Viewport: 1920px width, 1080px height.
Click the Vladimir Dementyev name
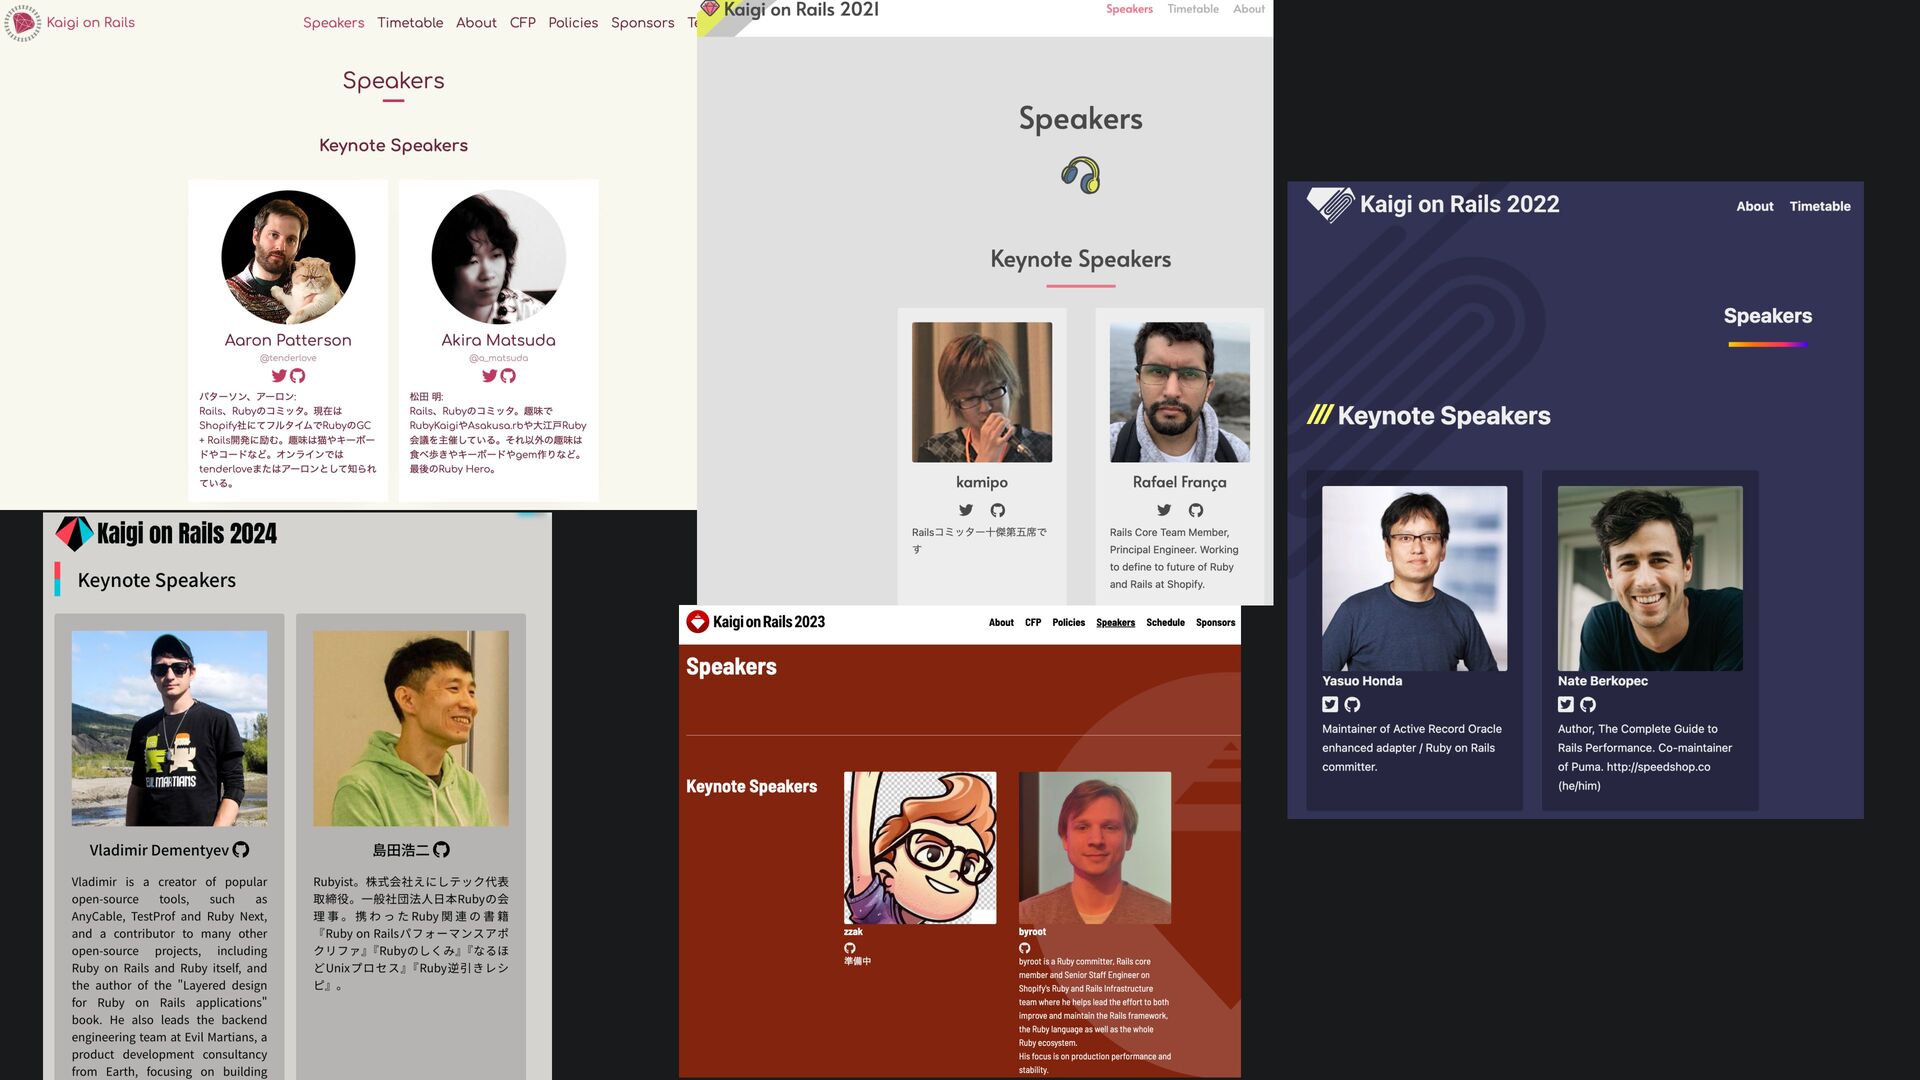pos(159,850)
